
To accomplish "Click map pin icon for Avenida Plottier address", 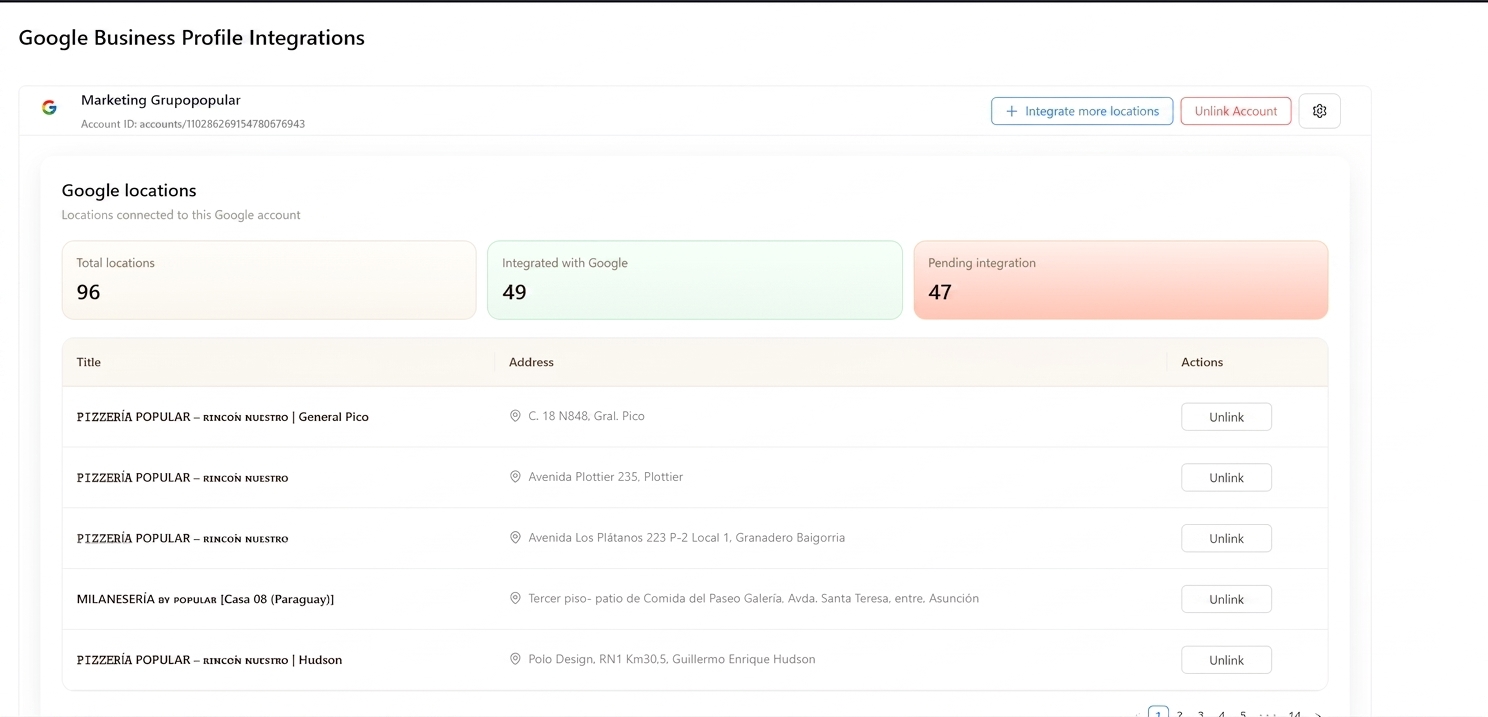I will [516, 477].
